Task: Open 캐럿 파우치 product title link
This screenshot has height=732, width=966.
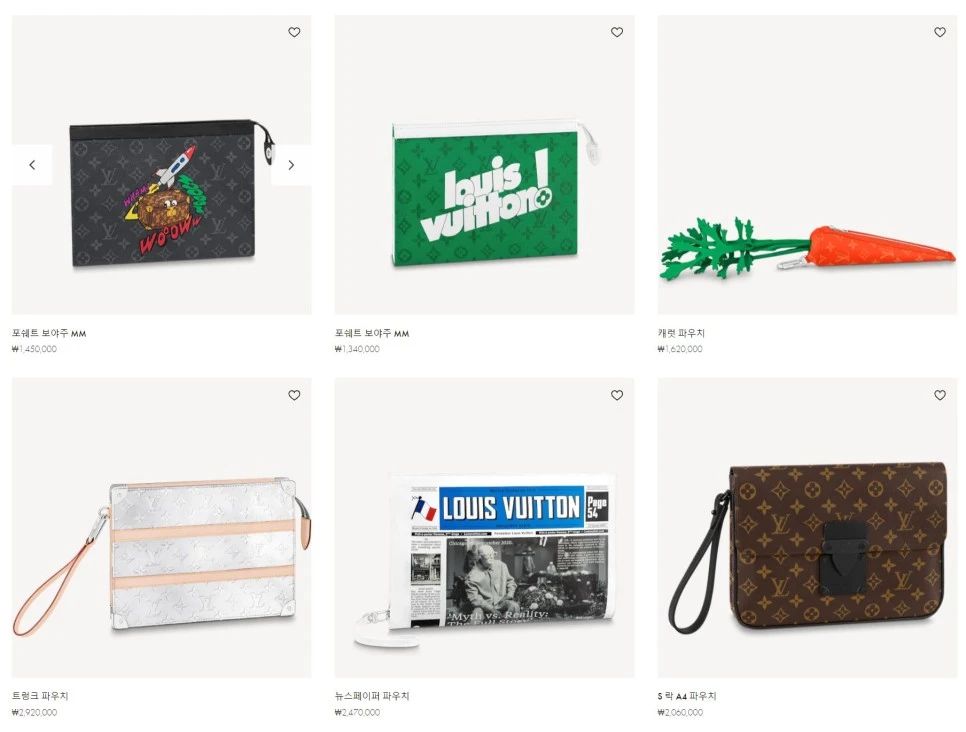Action: 681,333
